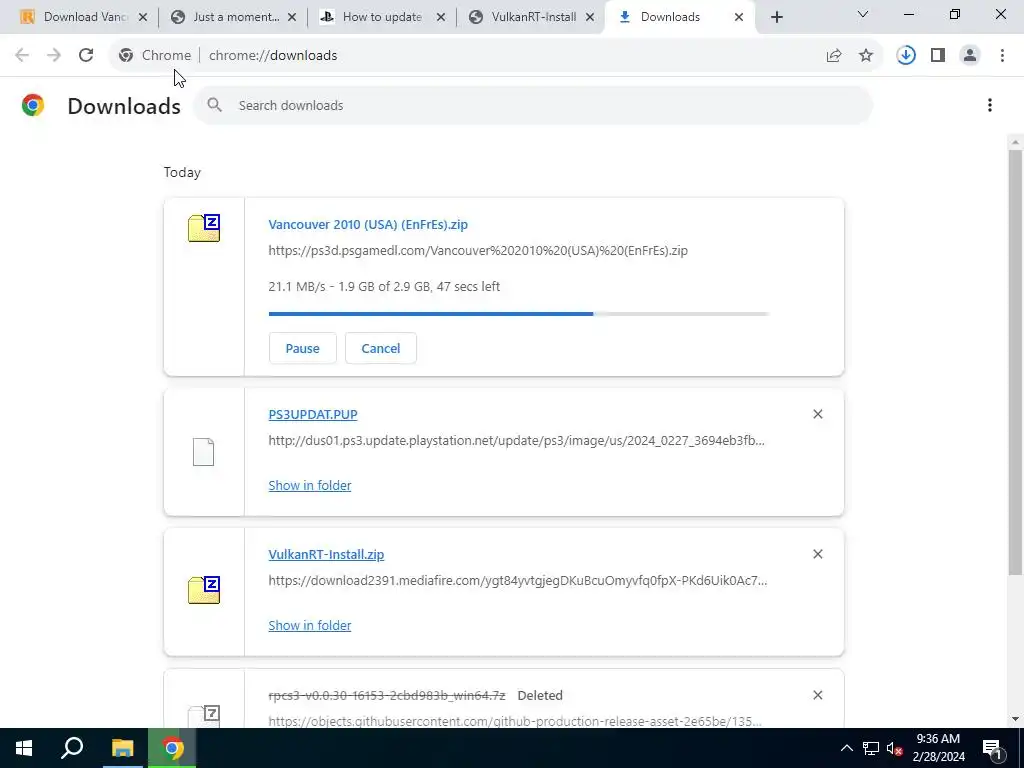
Task: Click the VulkanRT-Install zip file icon
Action: [204, 590]
